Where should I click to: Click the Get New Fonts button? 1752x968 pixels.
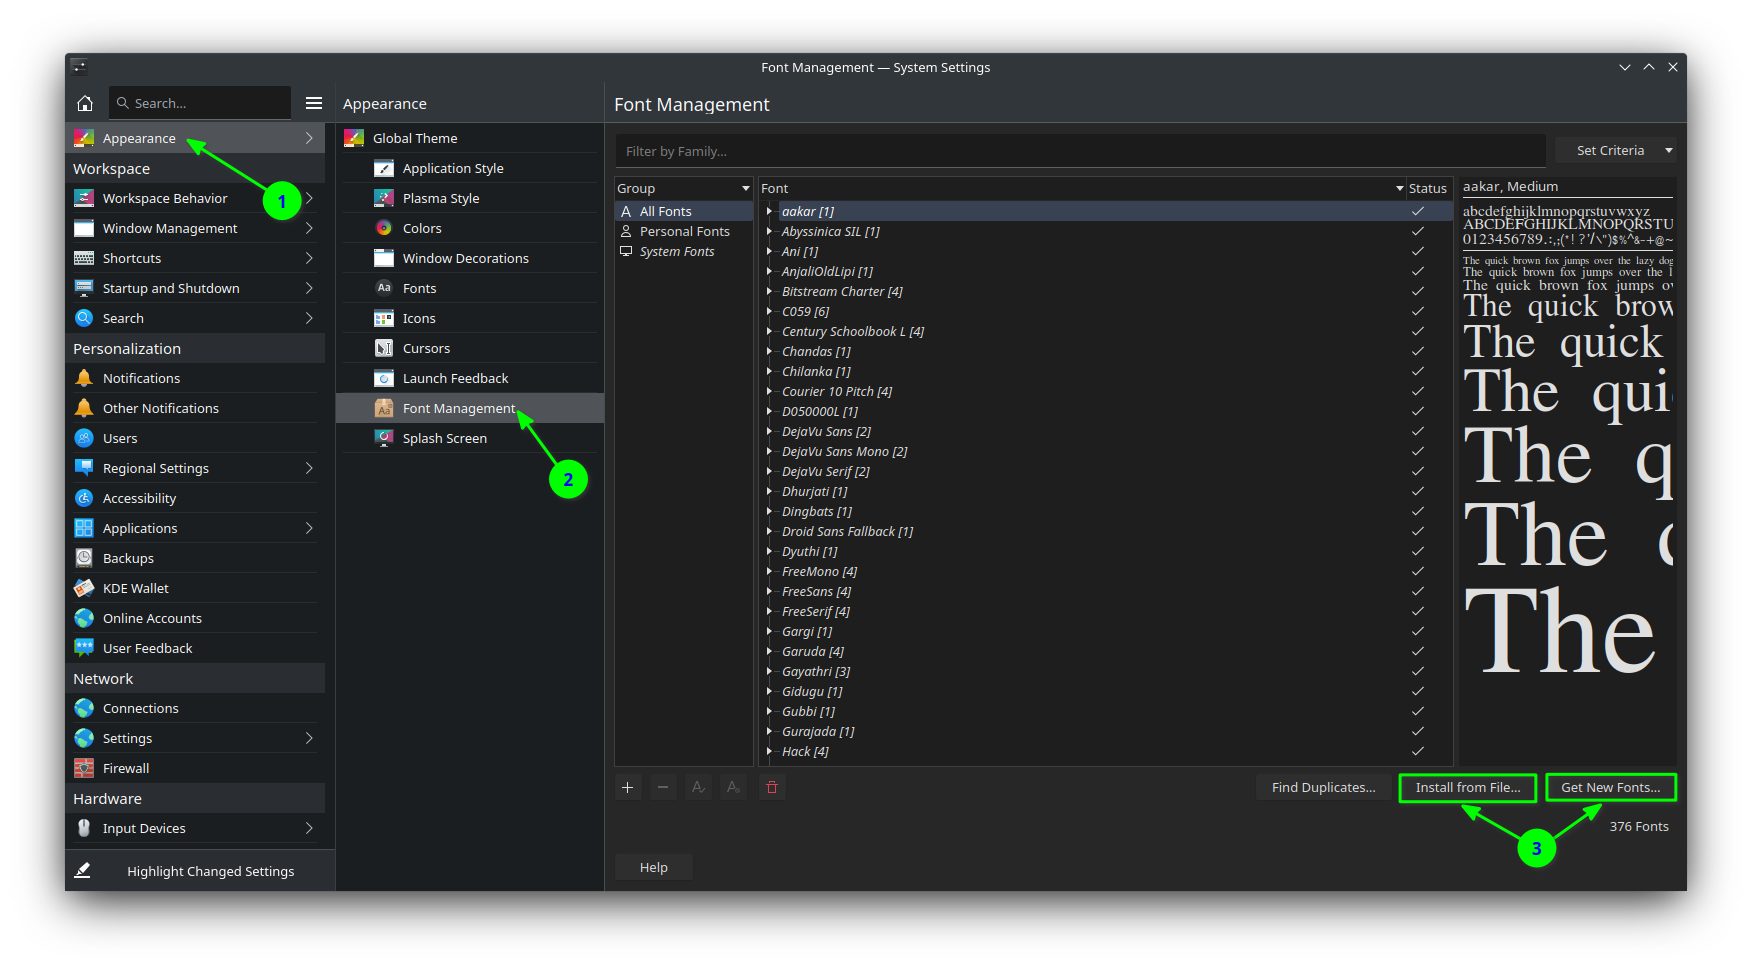pos(1610,788)
